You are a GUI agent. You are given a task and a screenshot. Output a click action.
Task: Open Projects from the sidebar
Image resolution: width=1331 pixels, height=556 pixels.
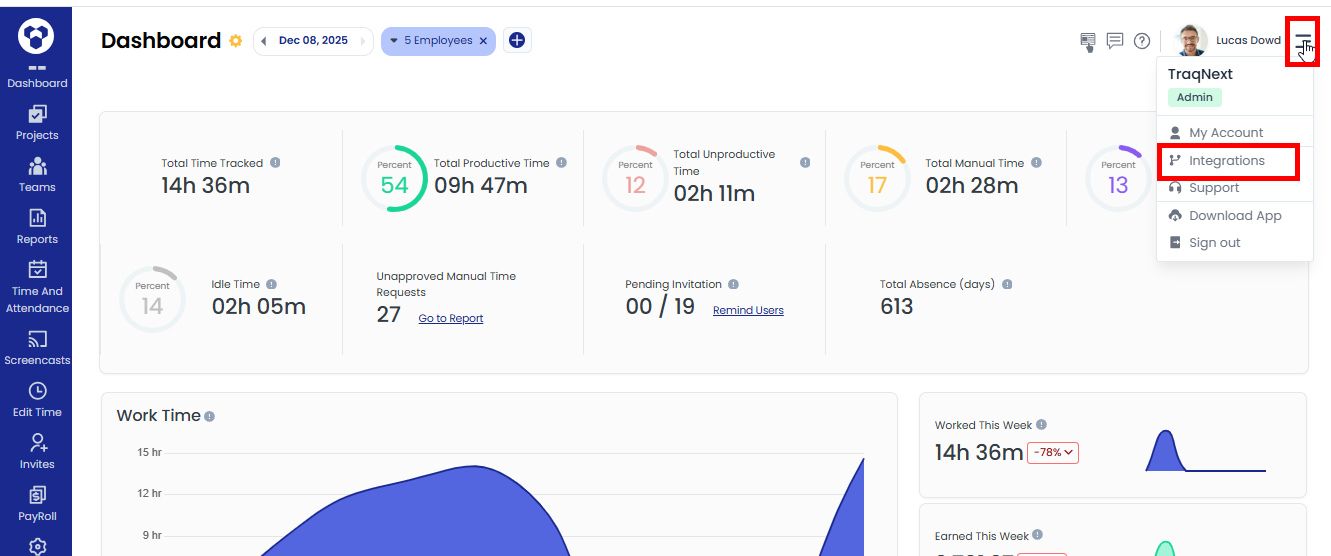tap(37, 123)
